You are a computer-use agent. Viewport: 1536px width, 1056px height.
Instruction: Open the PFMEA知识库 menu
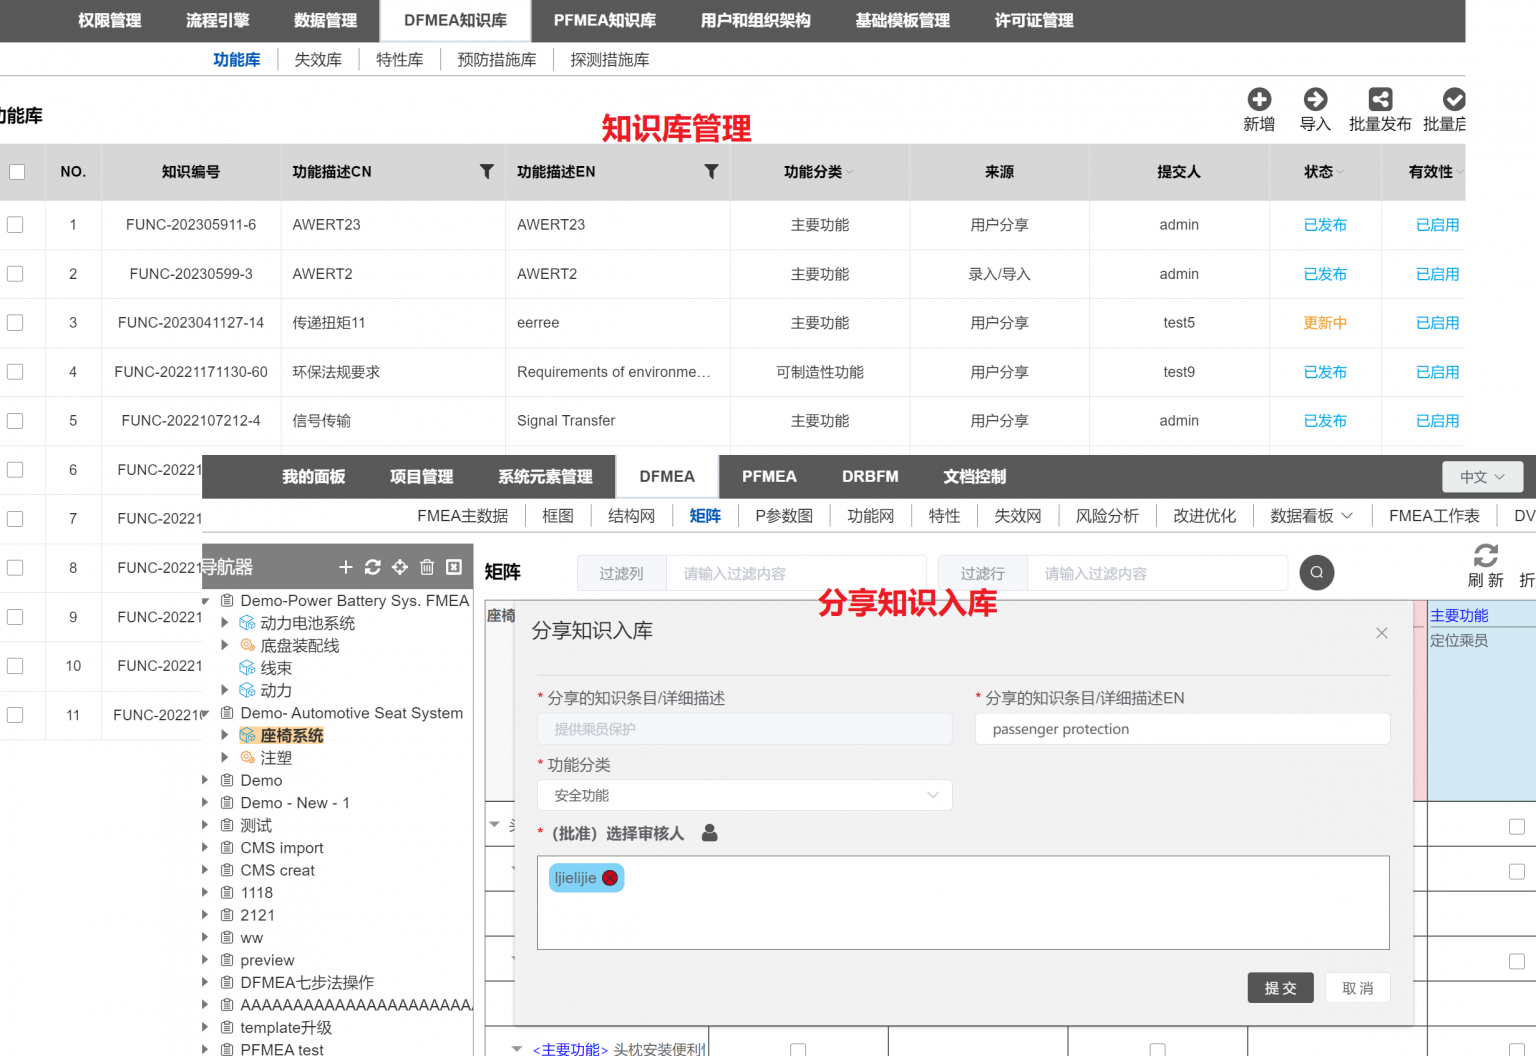click(x=604, y=20)
